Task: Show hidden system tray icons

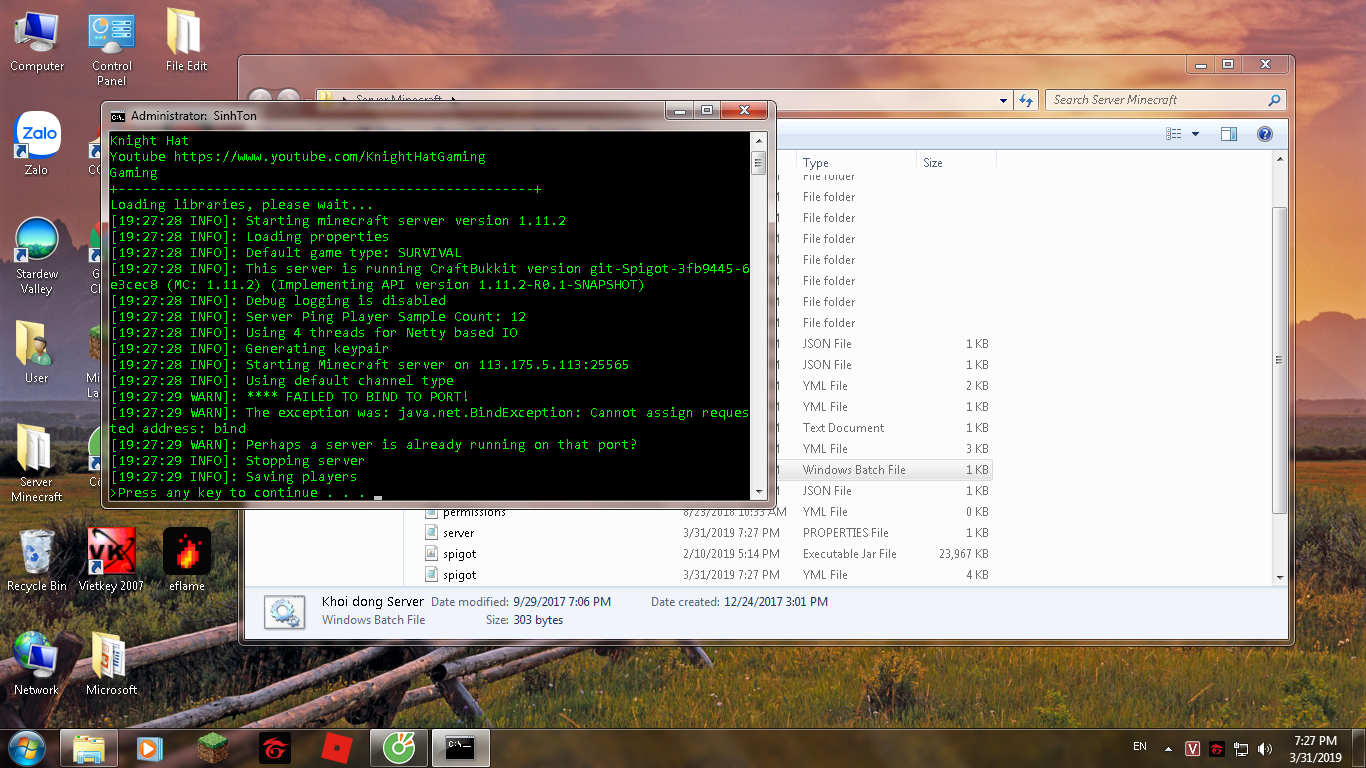Action: (1168, 748)
